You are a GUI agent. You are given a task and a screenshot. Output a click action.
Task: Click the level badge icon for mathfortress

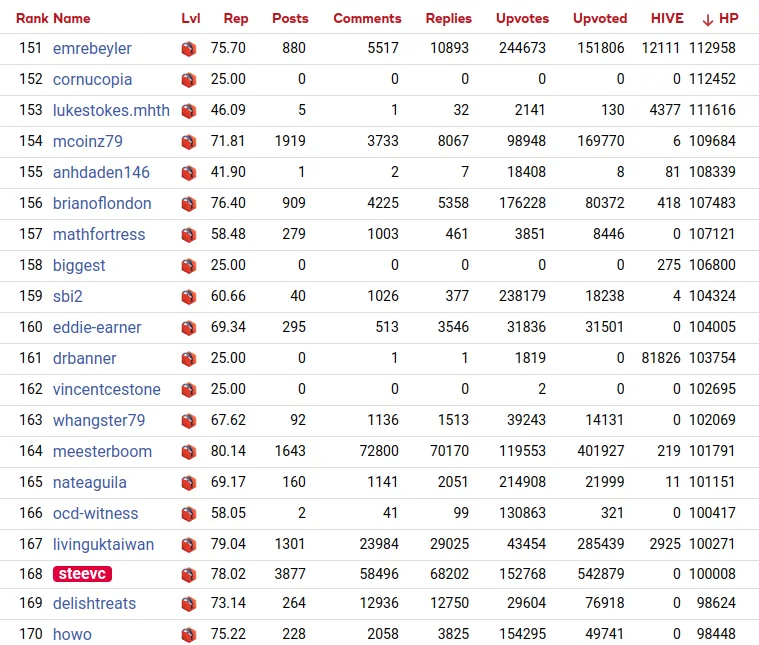pyautogui.click(x=189, y=235)
